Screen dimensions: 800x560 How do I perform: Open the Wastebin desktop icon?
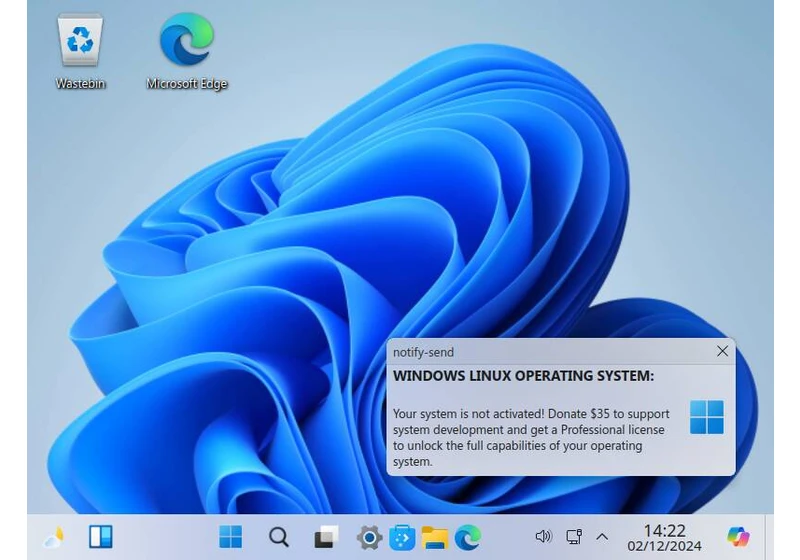tap(80, 53)
